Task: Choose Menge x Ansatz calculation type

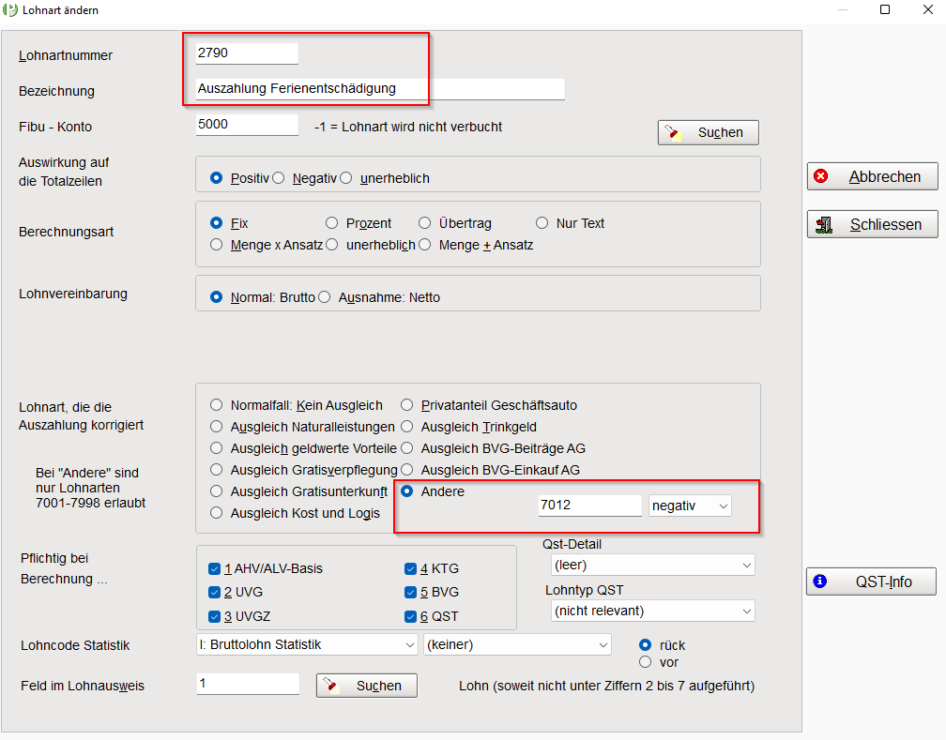Action: click(x=216, y=245)
